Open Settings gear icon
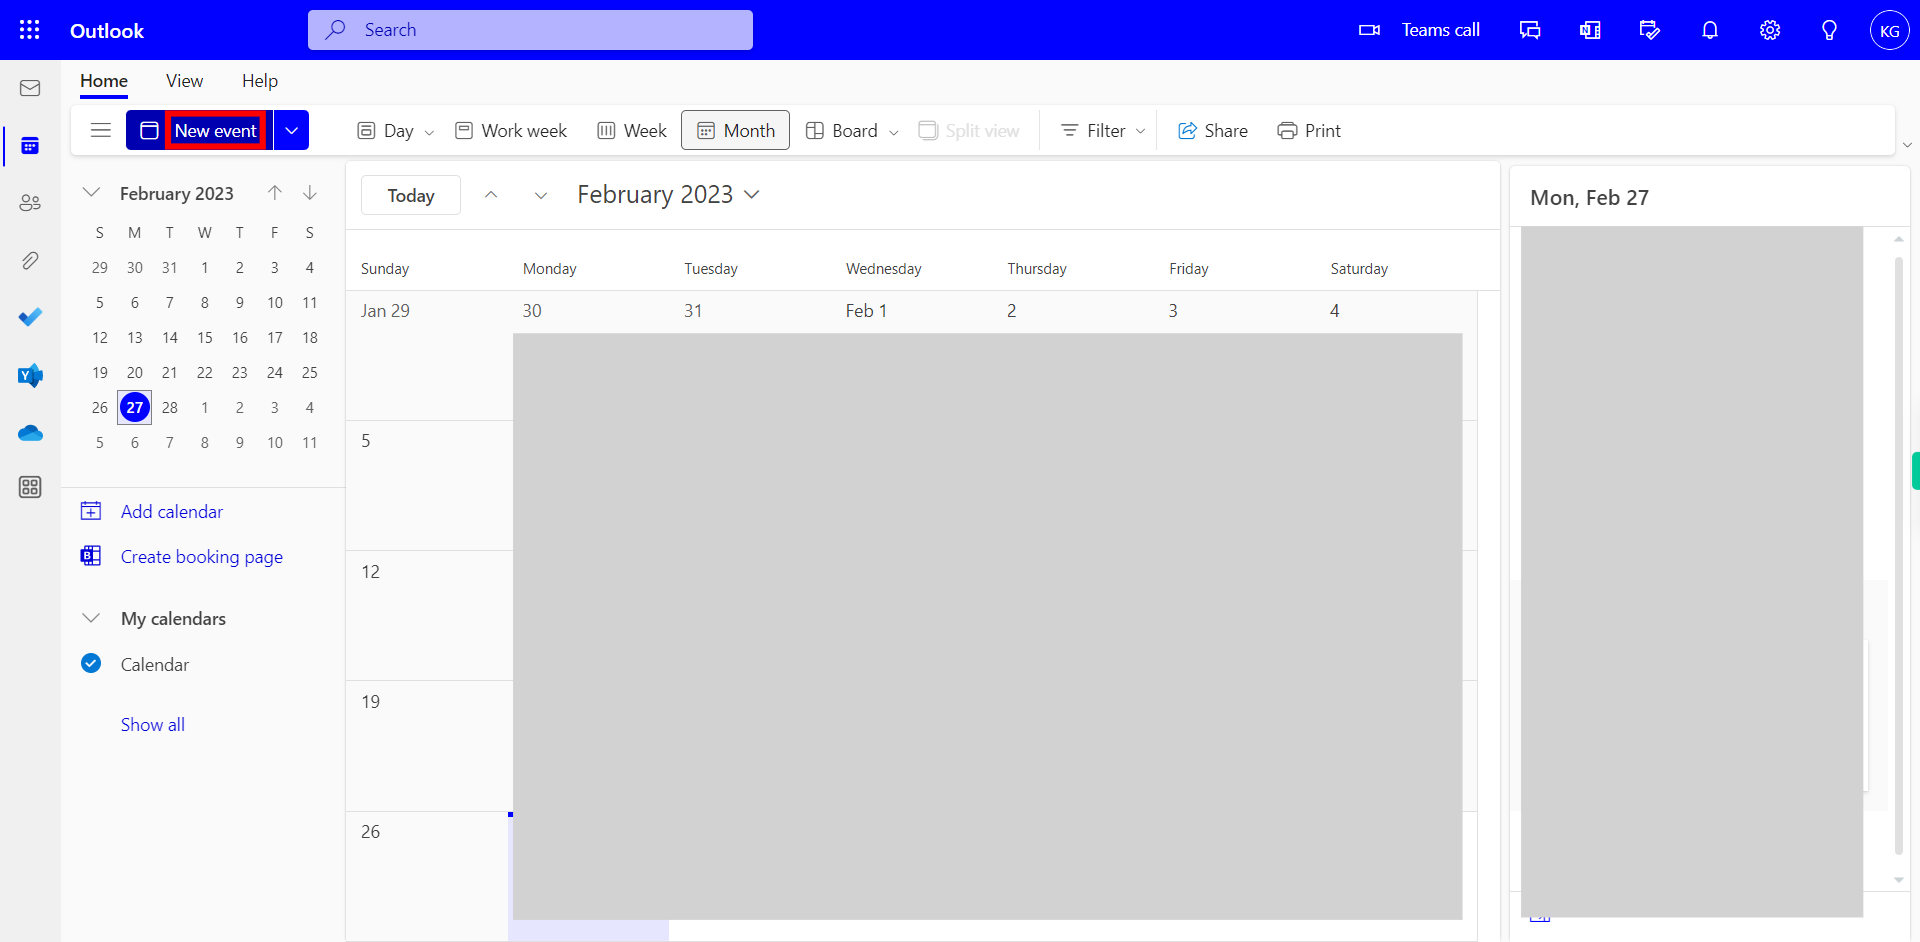 point(1770,30)
